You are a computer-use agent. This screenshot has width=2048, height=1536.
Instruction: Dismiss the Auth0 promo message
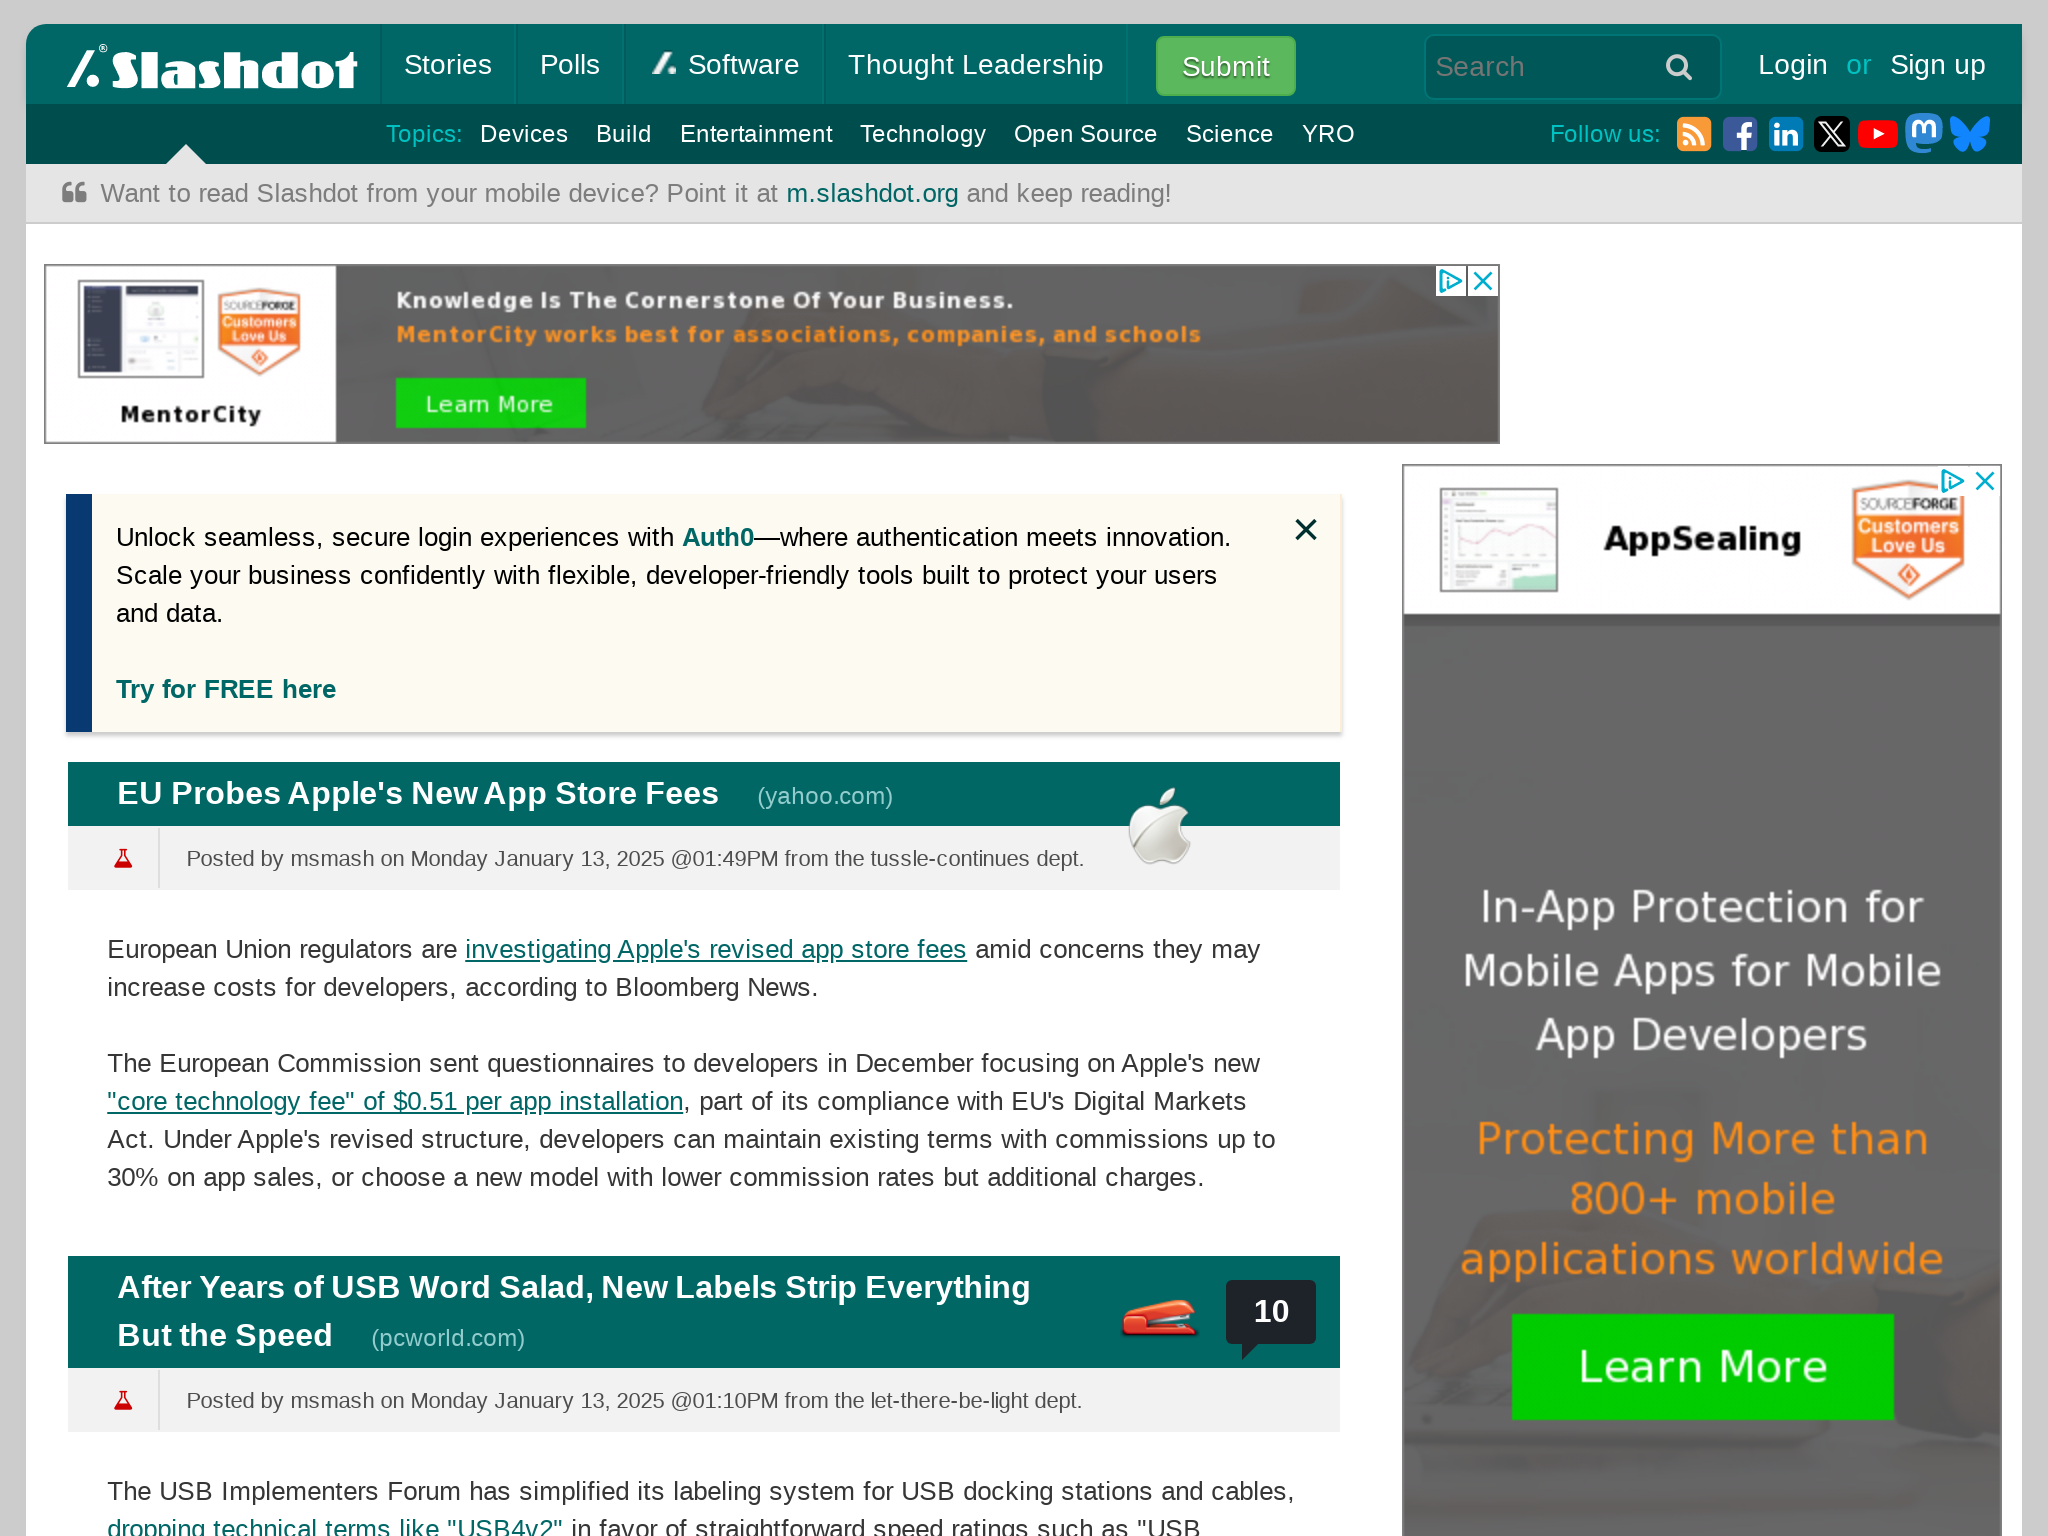tap(1305, 530)
